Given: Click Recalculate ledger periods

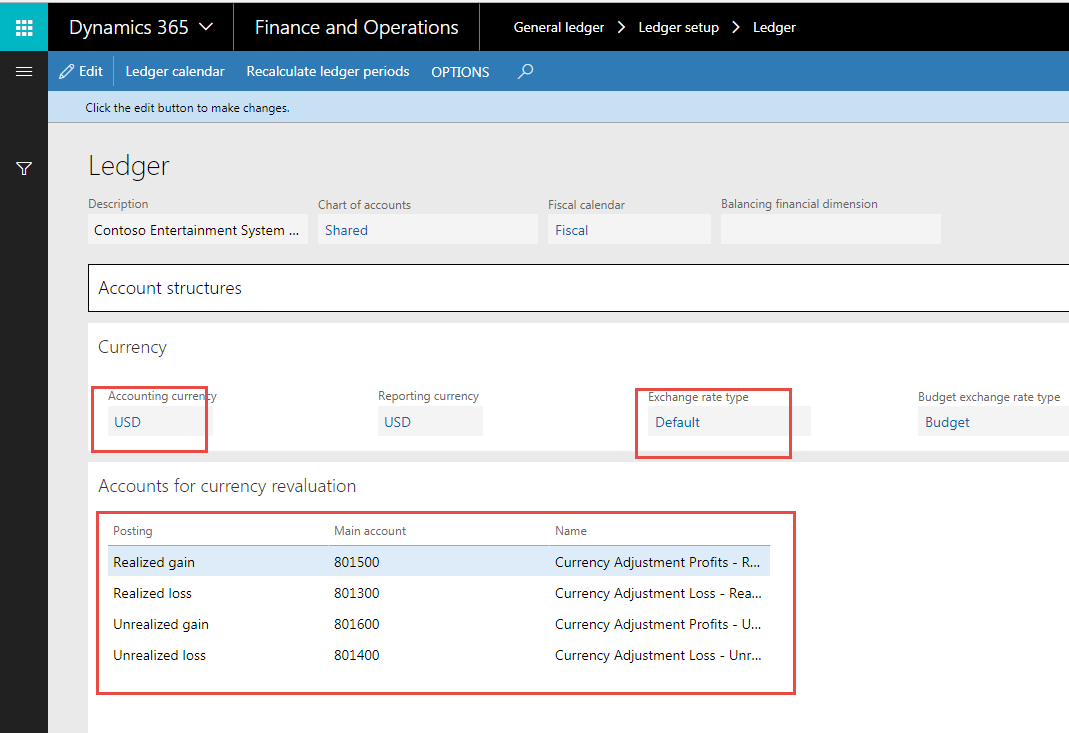Looking at the screenshot, I should [328, 71].
